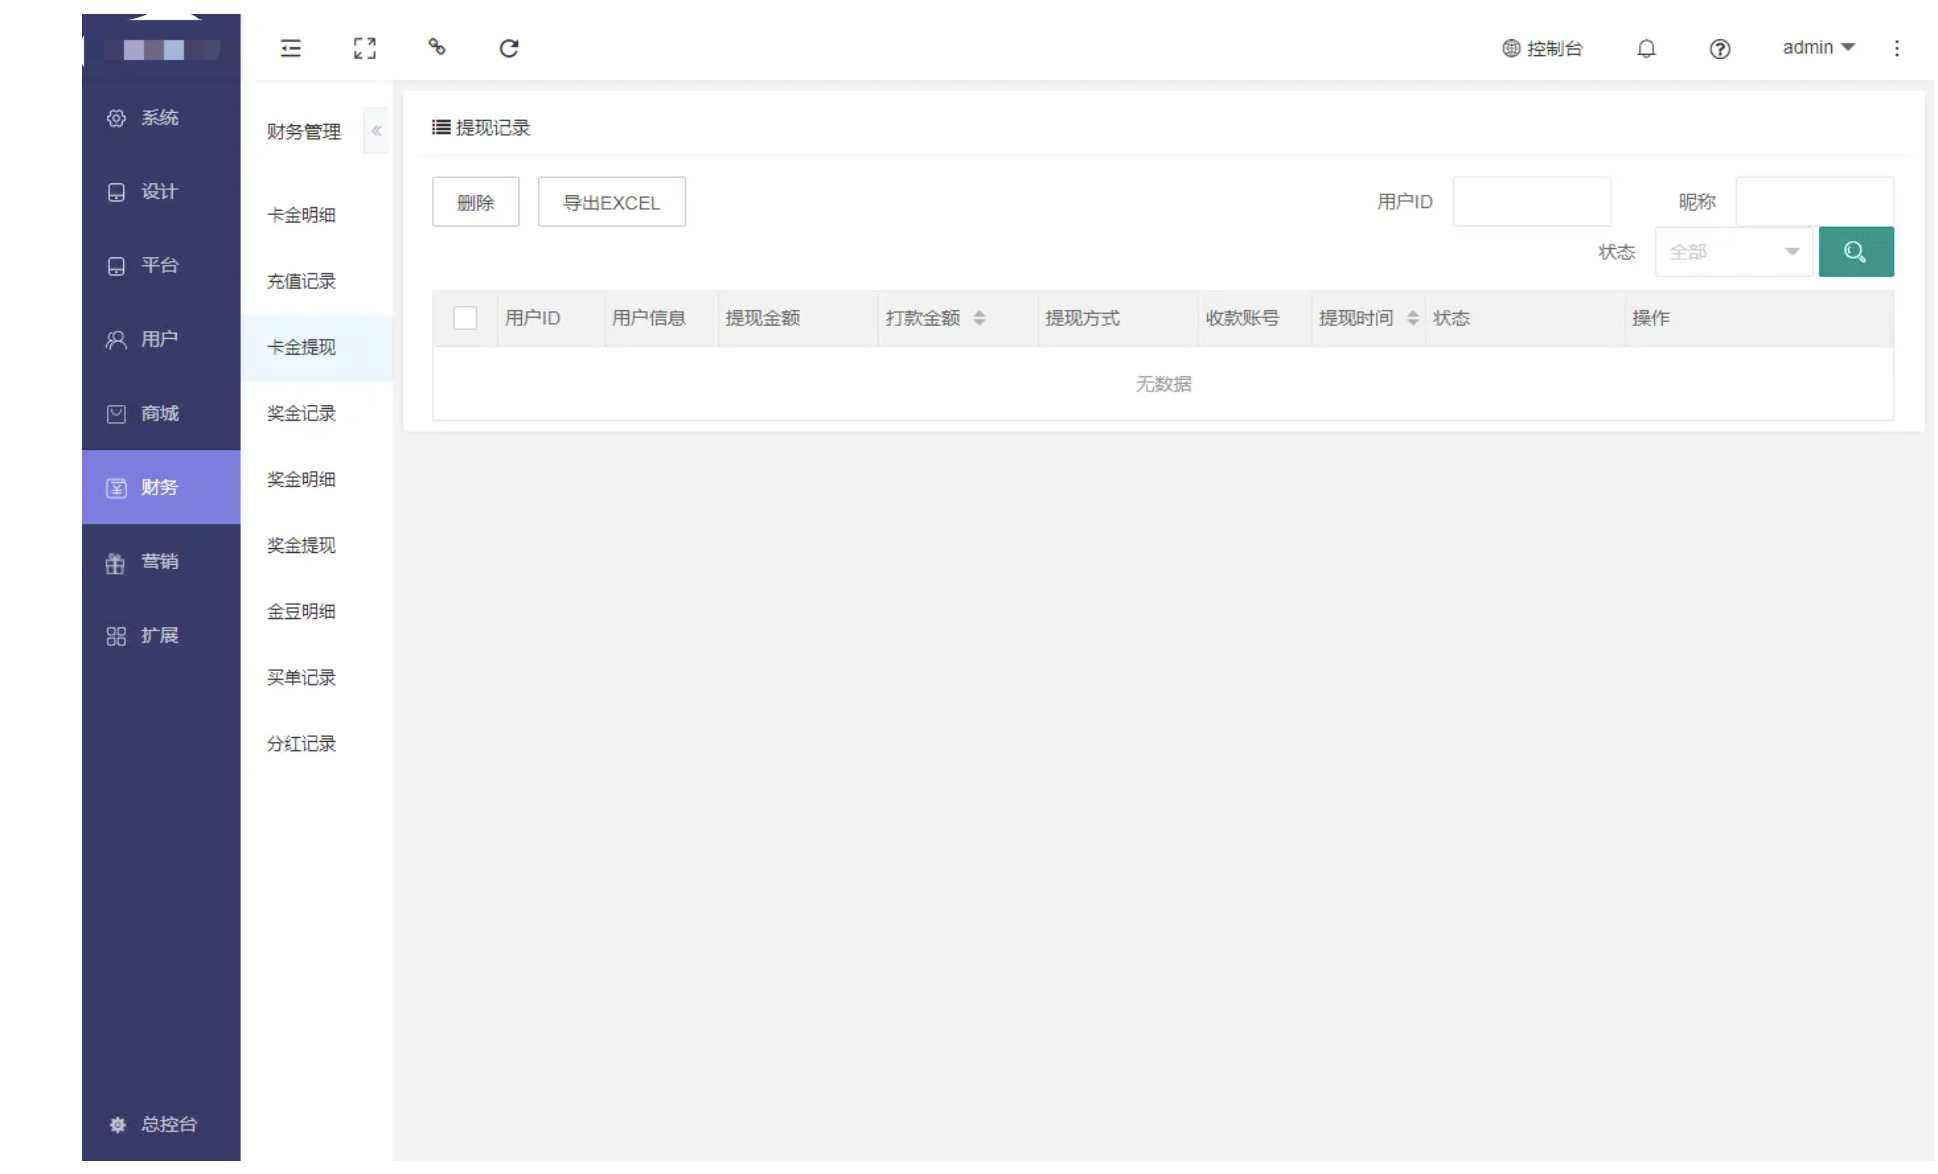The image size is (1938, 1174).
Task: Click the 系统 gear icon in the sidebar
Action: click(116, 118)
